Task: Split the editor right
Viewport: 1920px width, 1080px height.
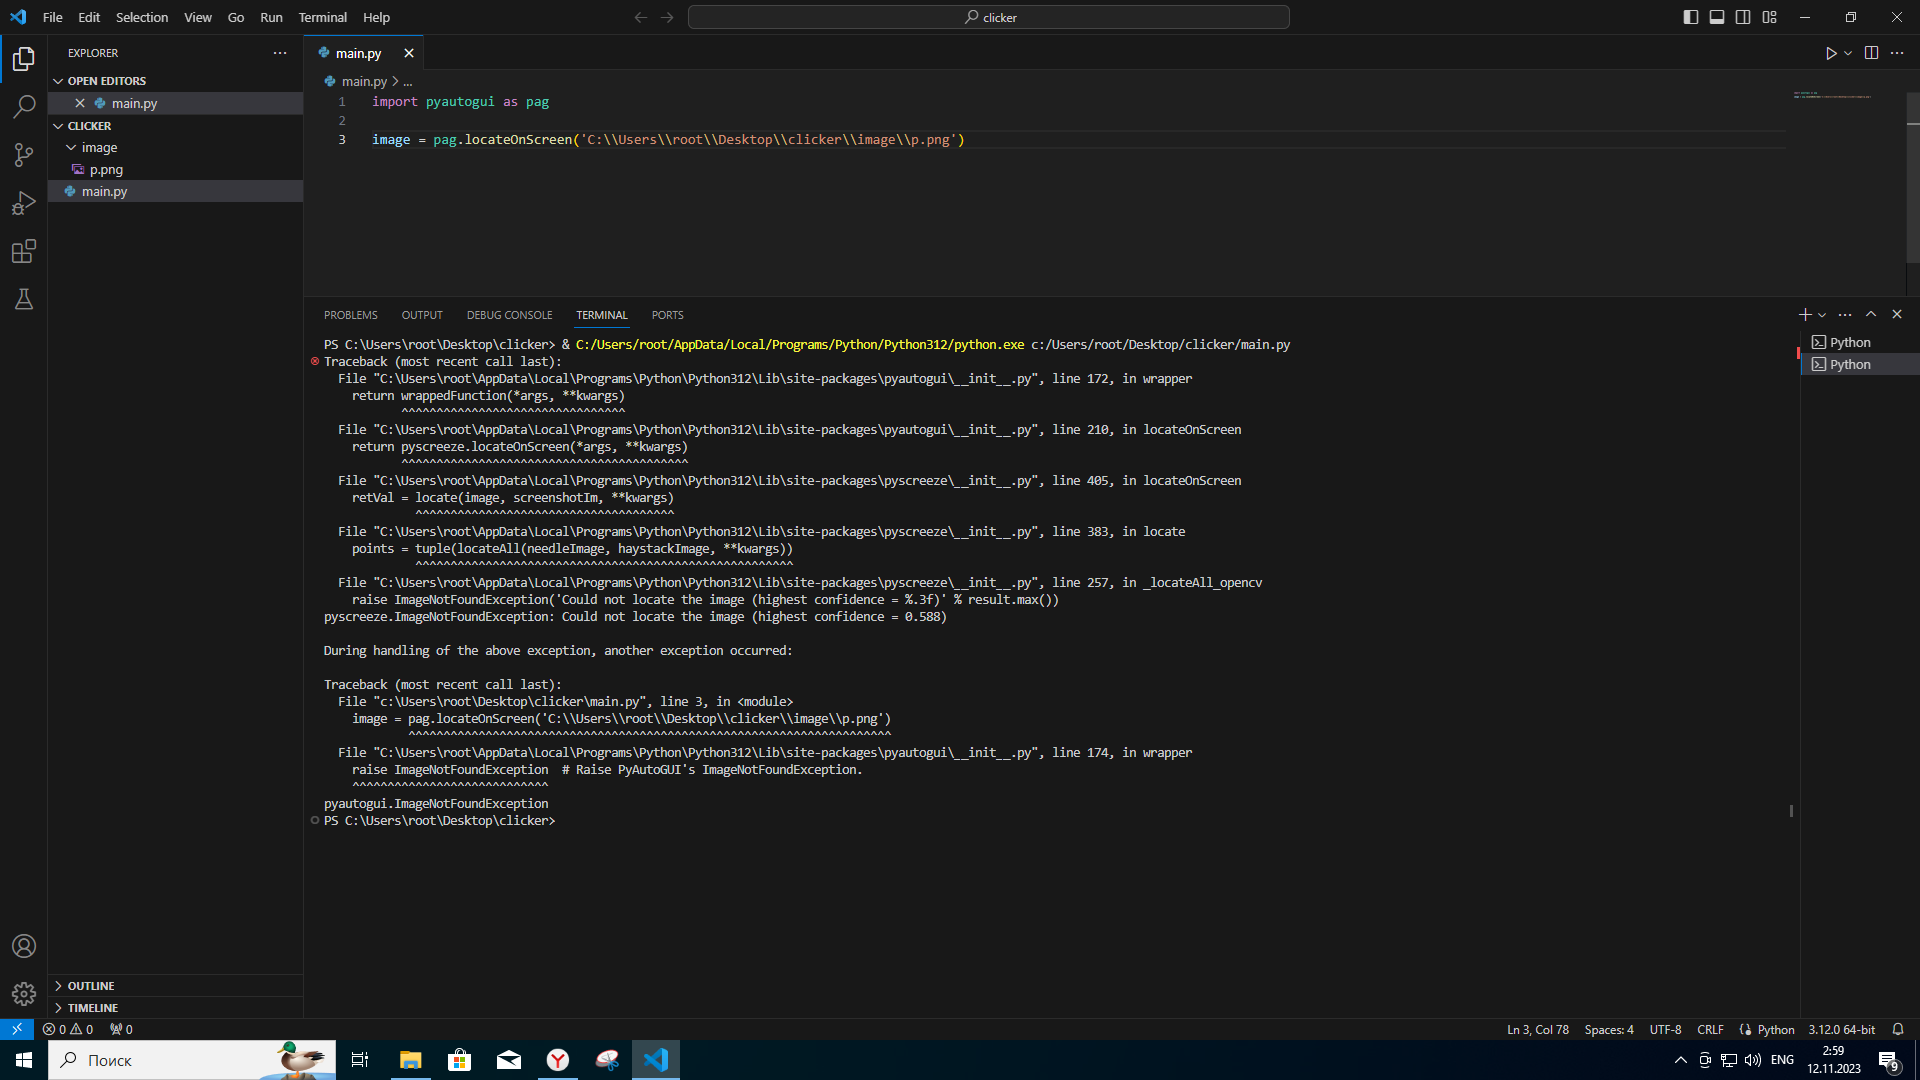Action: point(1871,53)
